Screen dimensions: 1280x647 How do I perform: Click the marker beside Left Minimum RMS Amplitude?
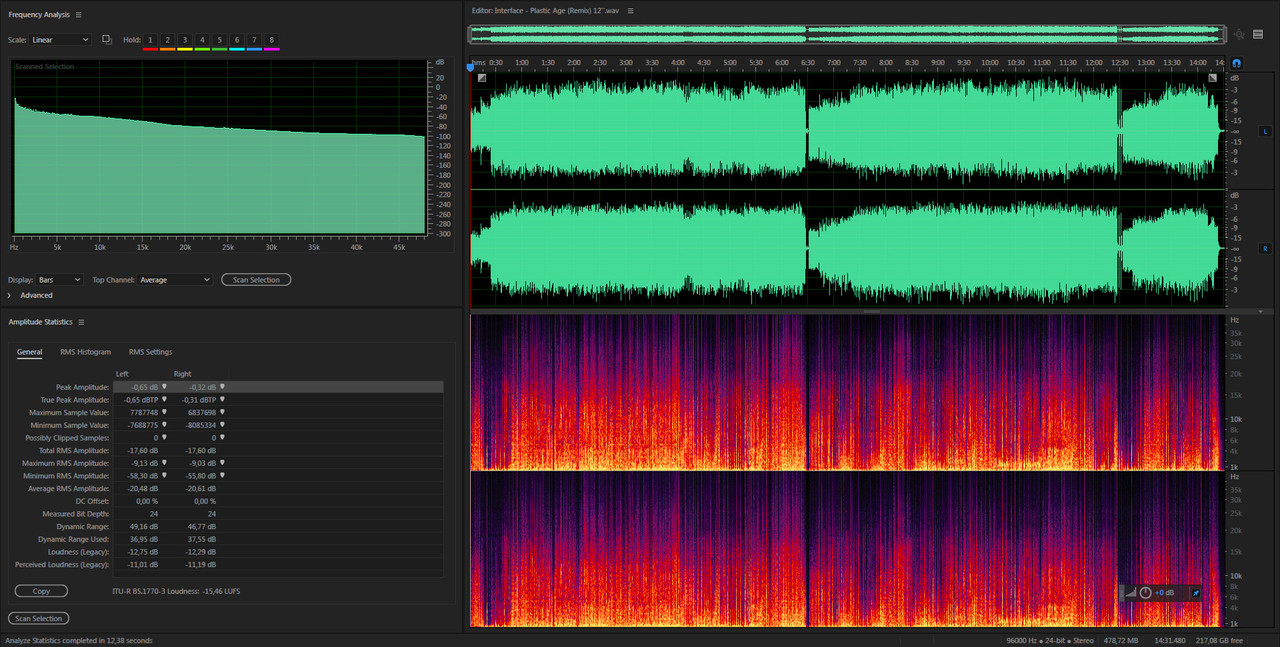tap(164, 475)
